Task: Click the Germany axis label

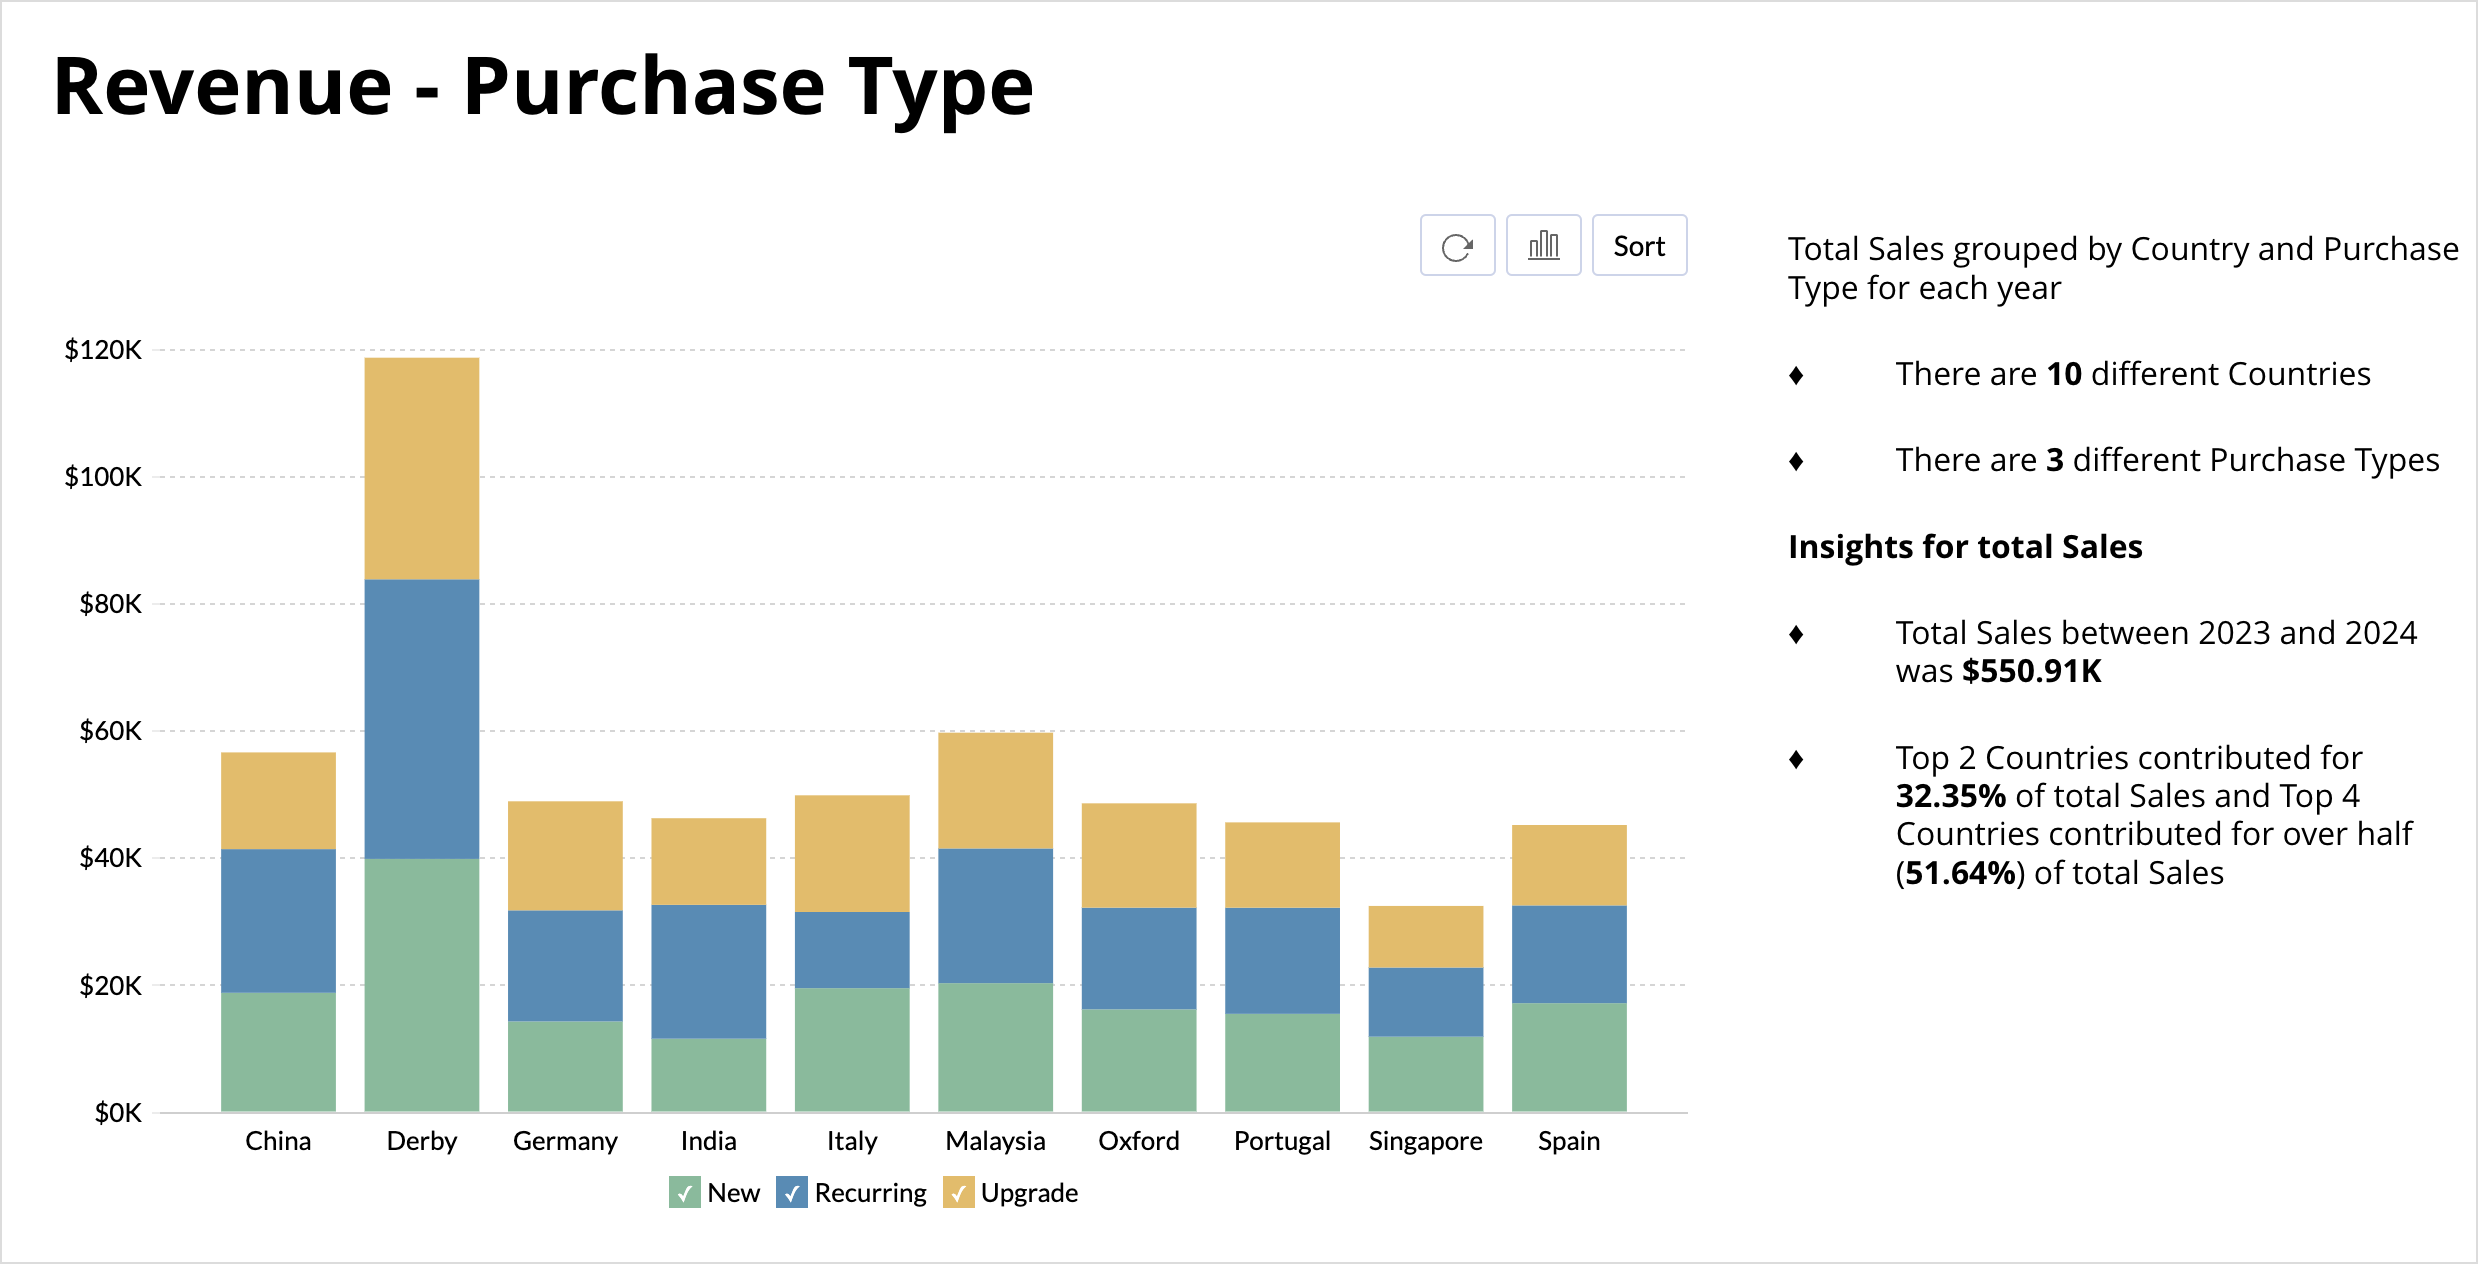Action: point(565,1141)
